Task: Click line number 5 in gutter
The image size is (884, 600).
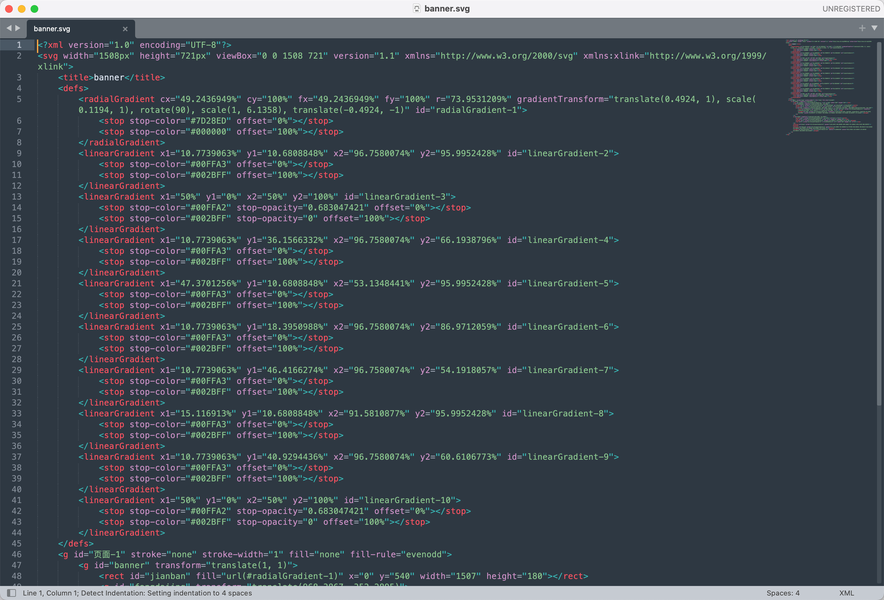Action: [19, 99]
